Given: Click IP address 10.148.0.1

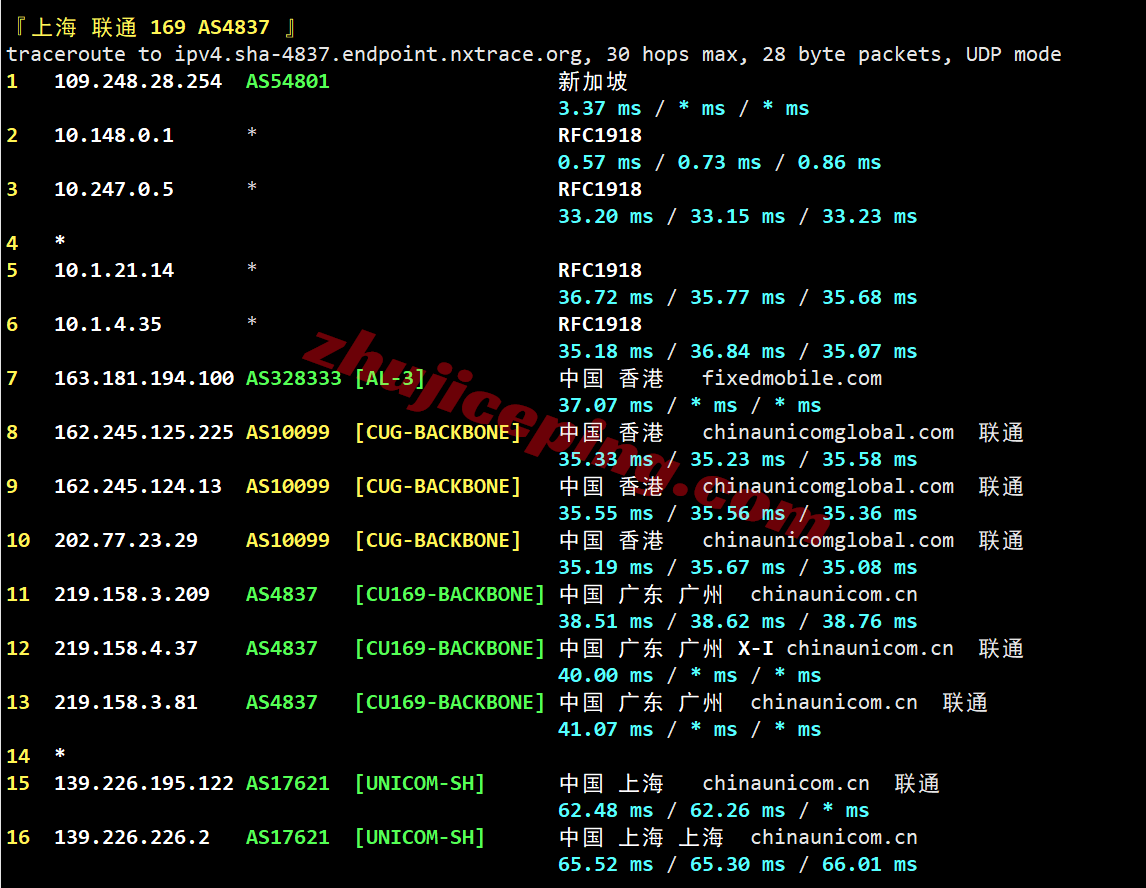Looking at the screenshot, I should [114, 135].
